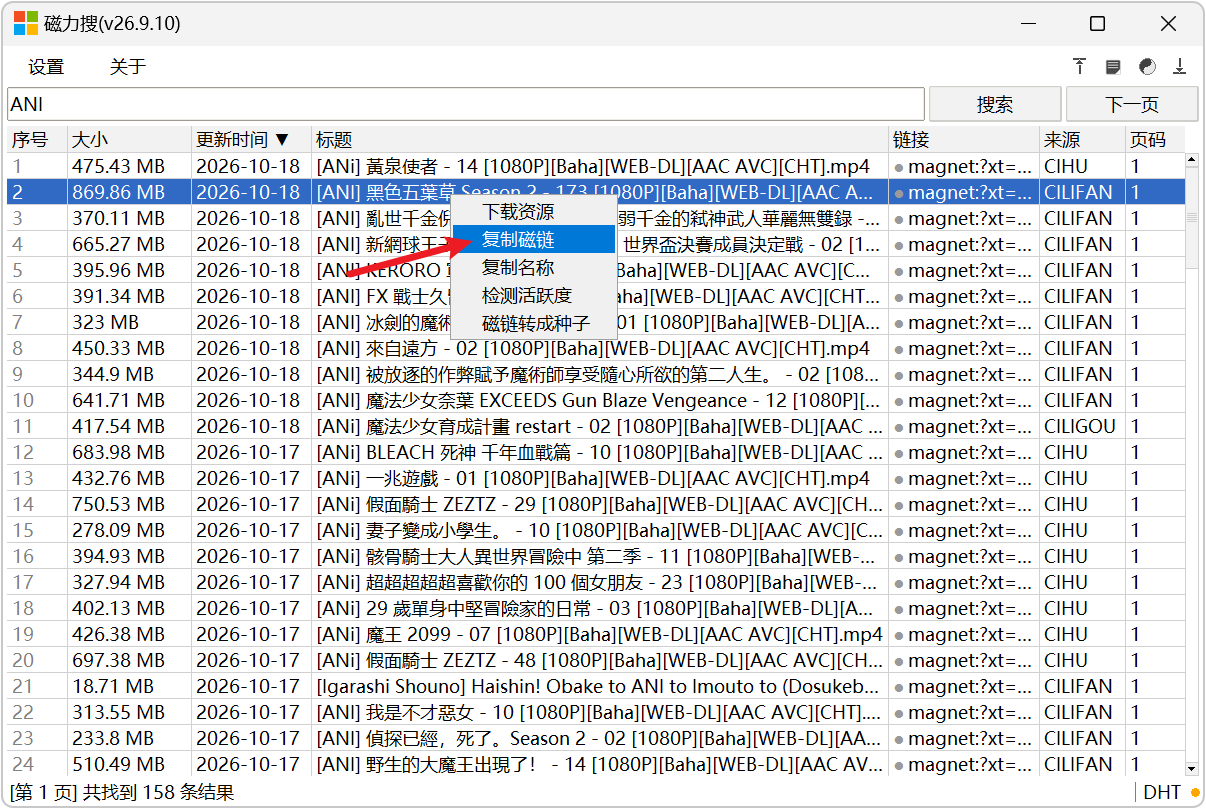
Task: Click scrollbar up arrow of results list
Action: point(1191,160)
